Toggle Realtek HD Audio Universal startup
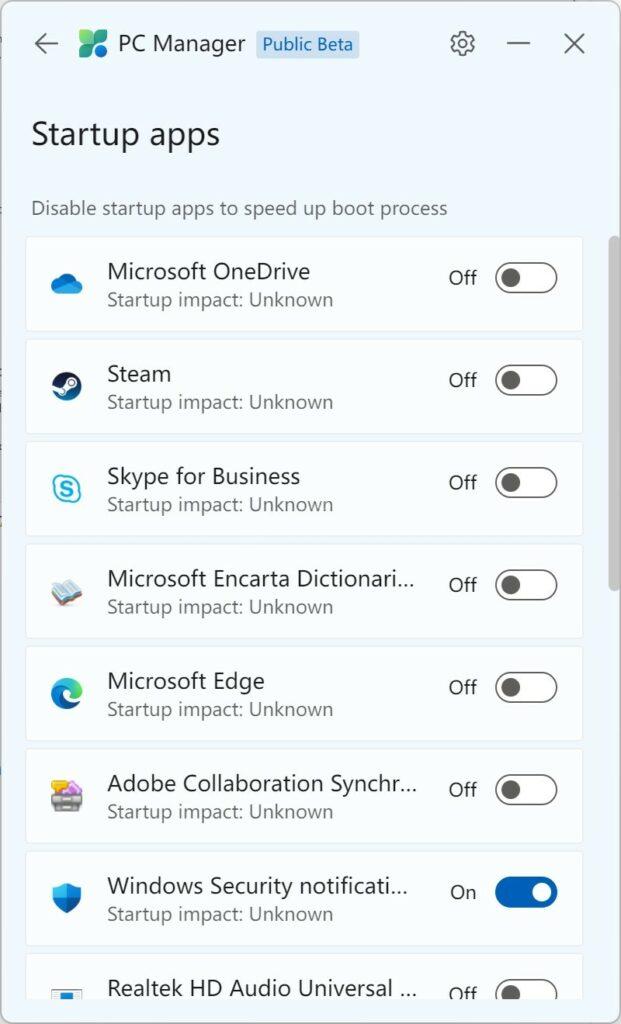The width and height of the screenshot is (621, 1024). 526,991
